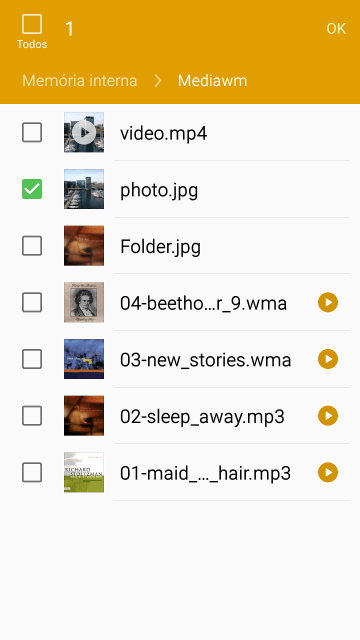Tick the Folder.jpg checkbox
The height and width of the screenshot is (640, 360).
point(32,246)
